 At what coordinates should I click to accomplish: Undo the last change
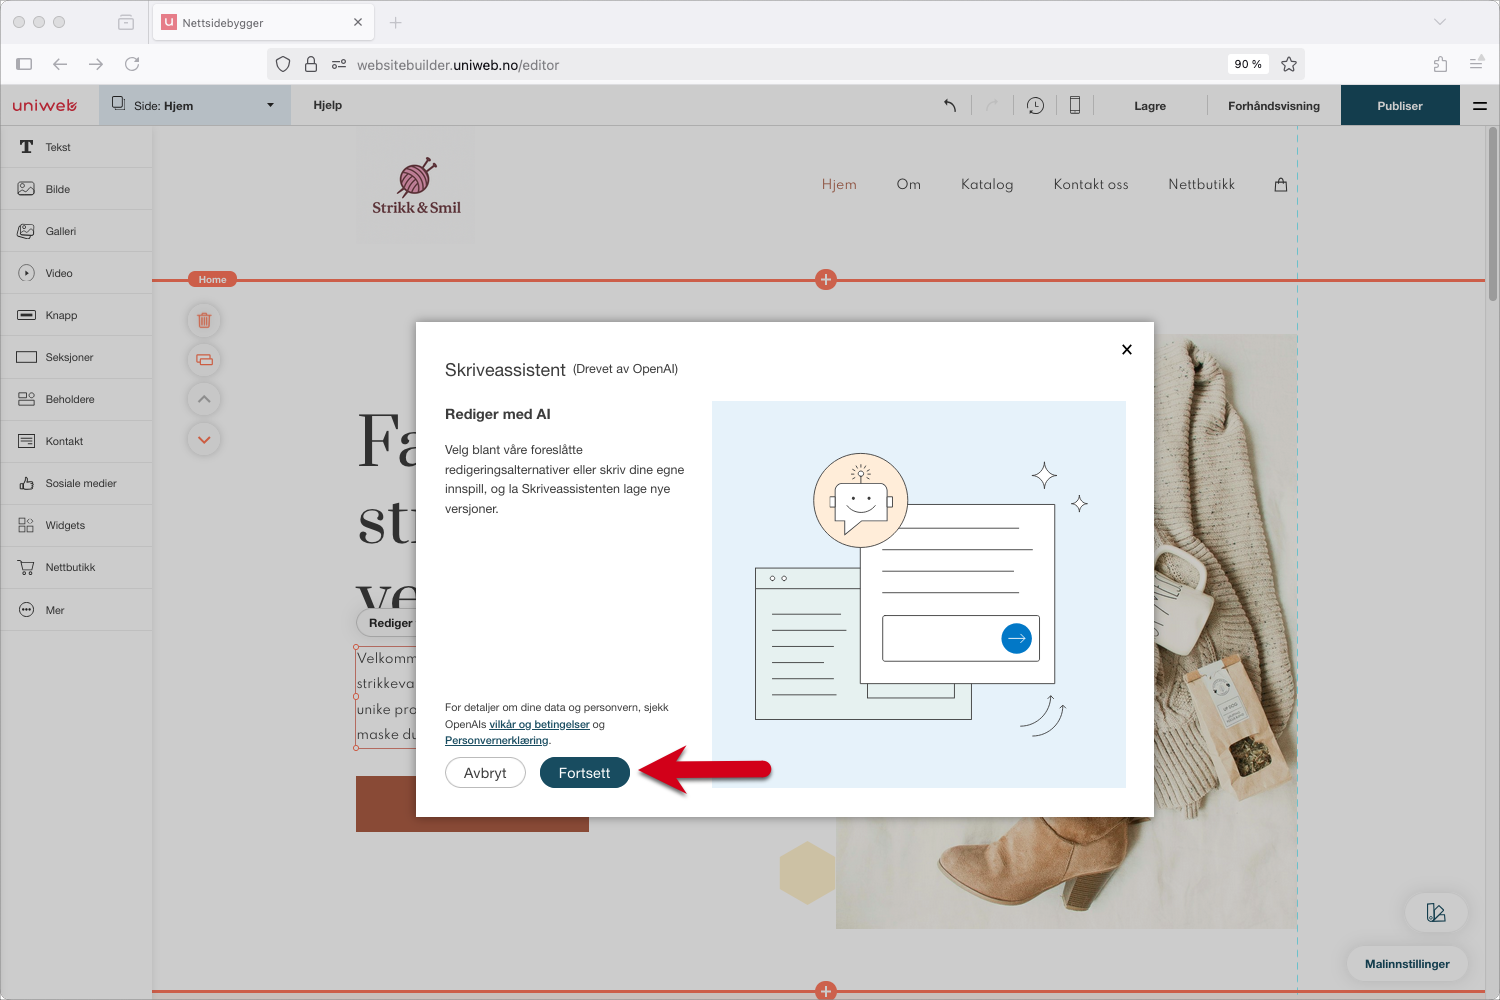(x=950, y=105)
